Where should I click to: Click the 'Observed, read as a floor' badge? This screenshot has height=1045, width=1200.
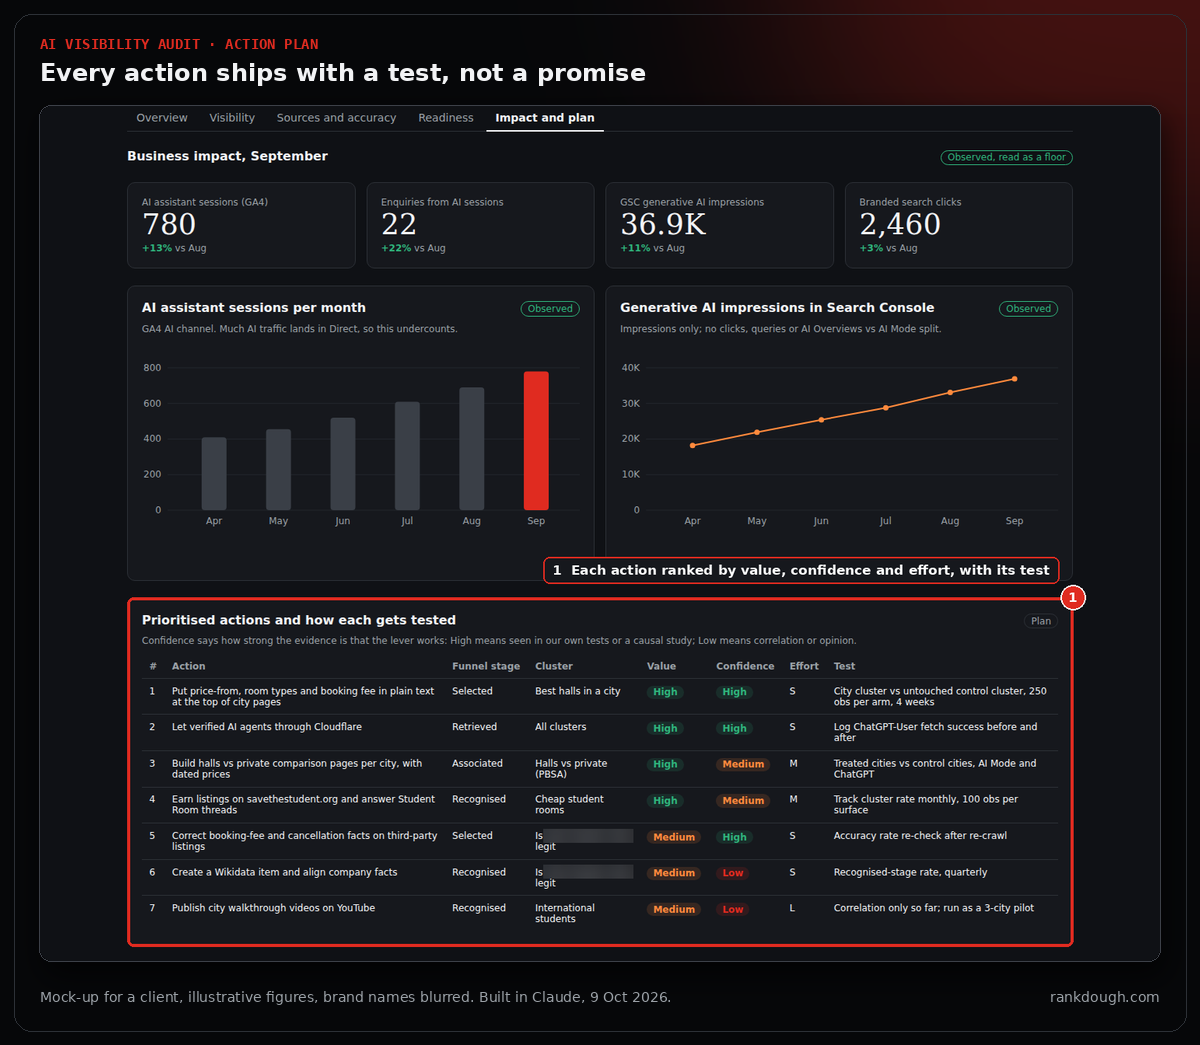tap(1006, 157)
